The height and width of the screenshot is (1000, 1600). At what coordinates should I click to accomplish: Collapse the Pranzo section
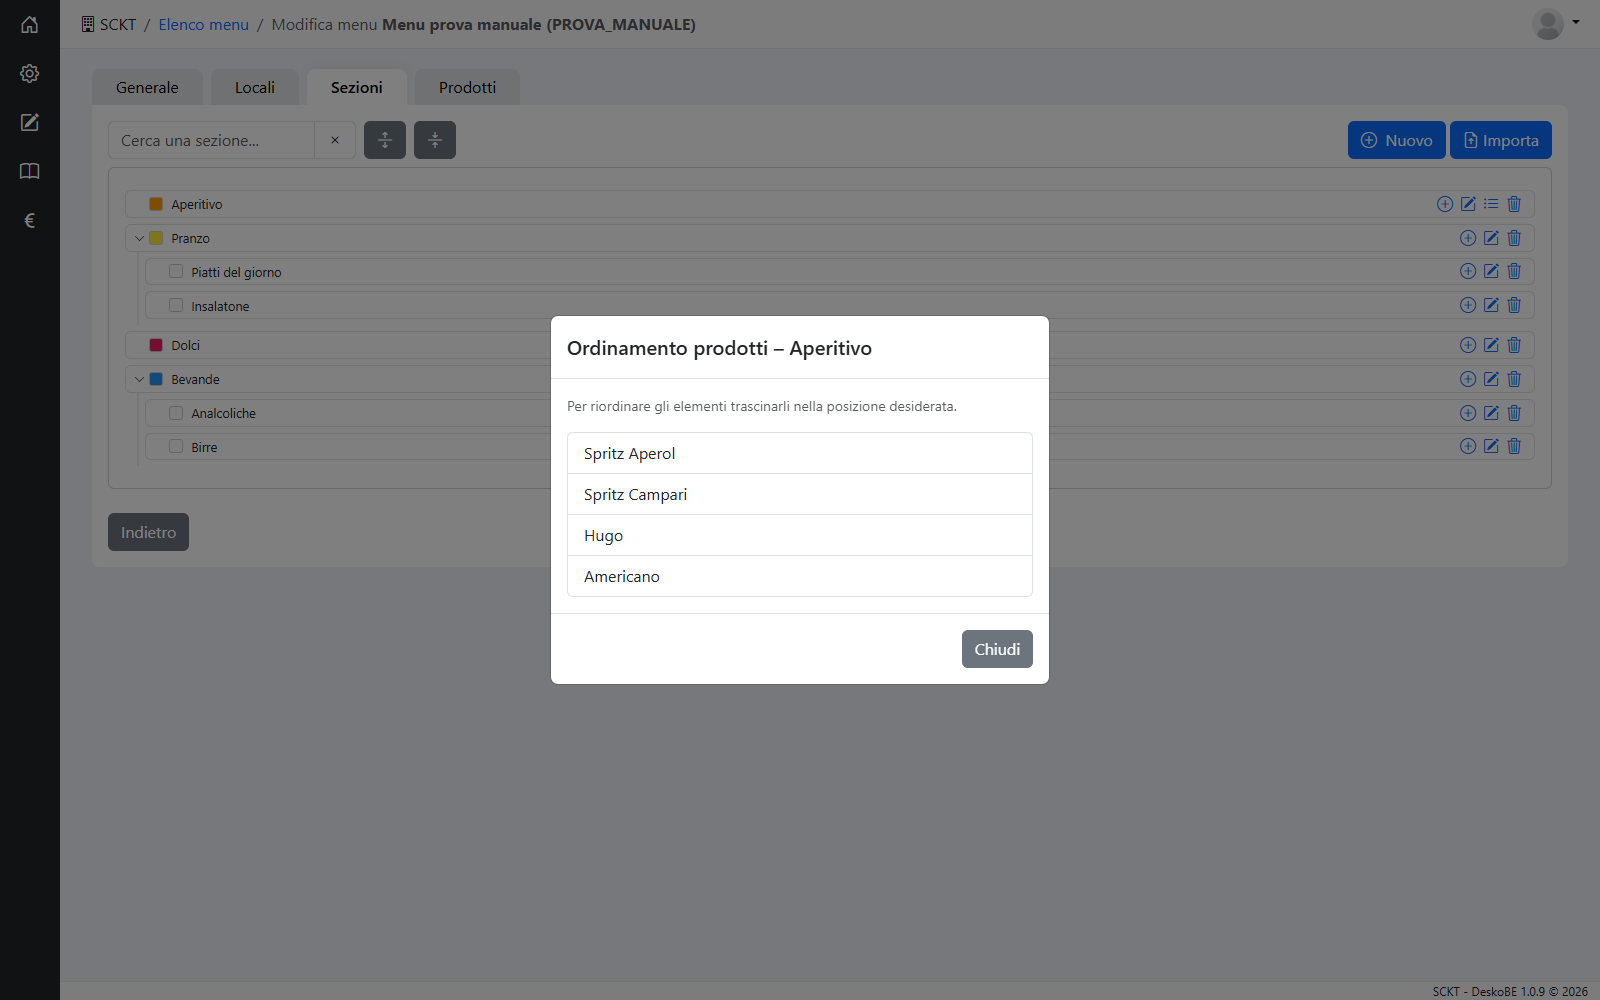[x=139, y=238]
